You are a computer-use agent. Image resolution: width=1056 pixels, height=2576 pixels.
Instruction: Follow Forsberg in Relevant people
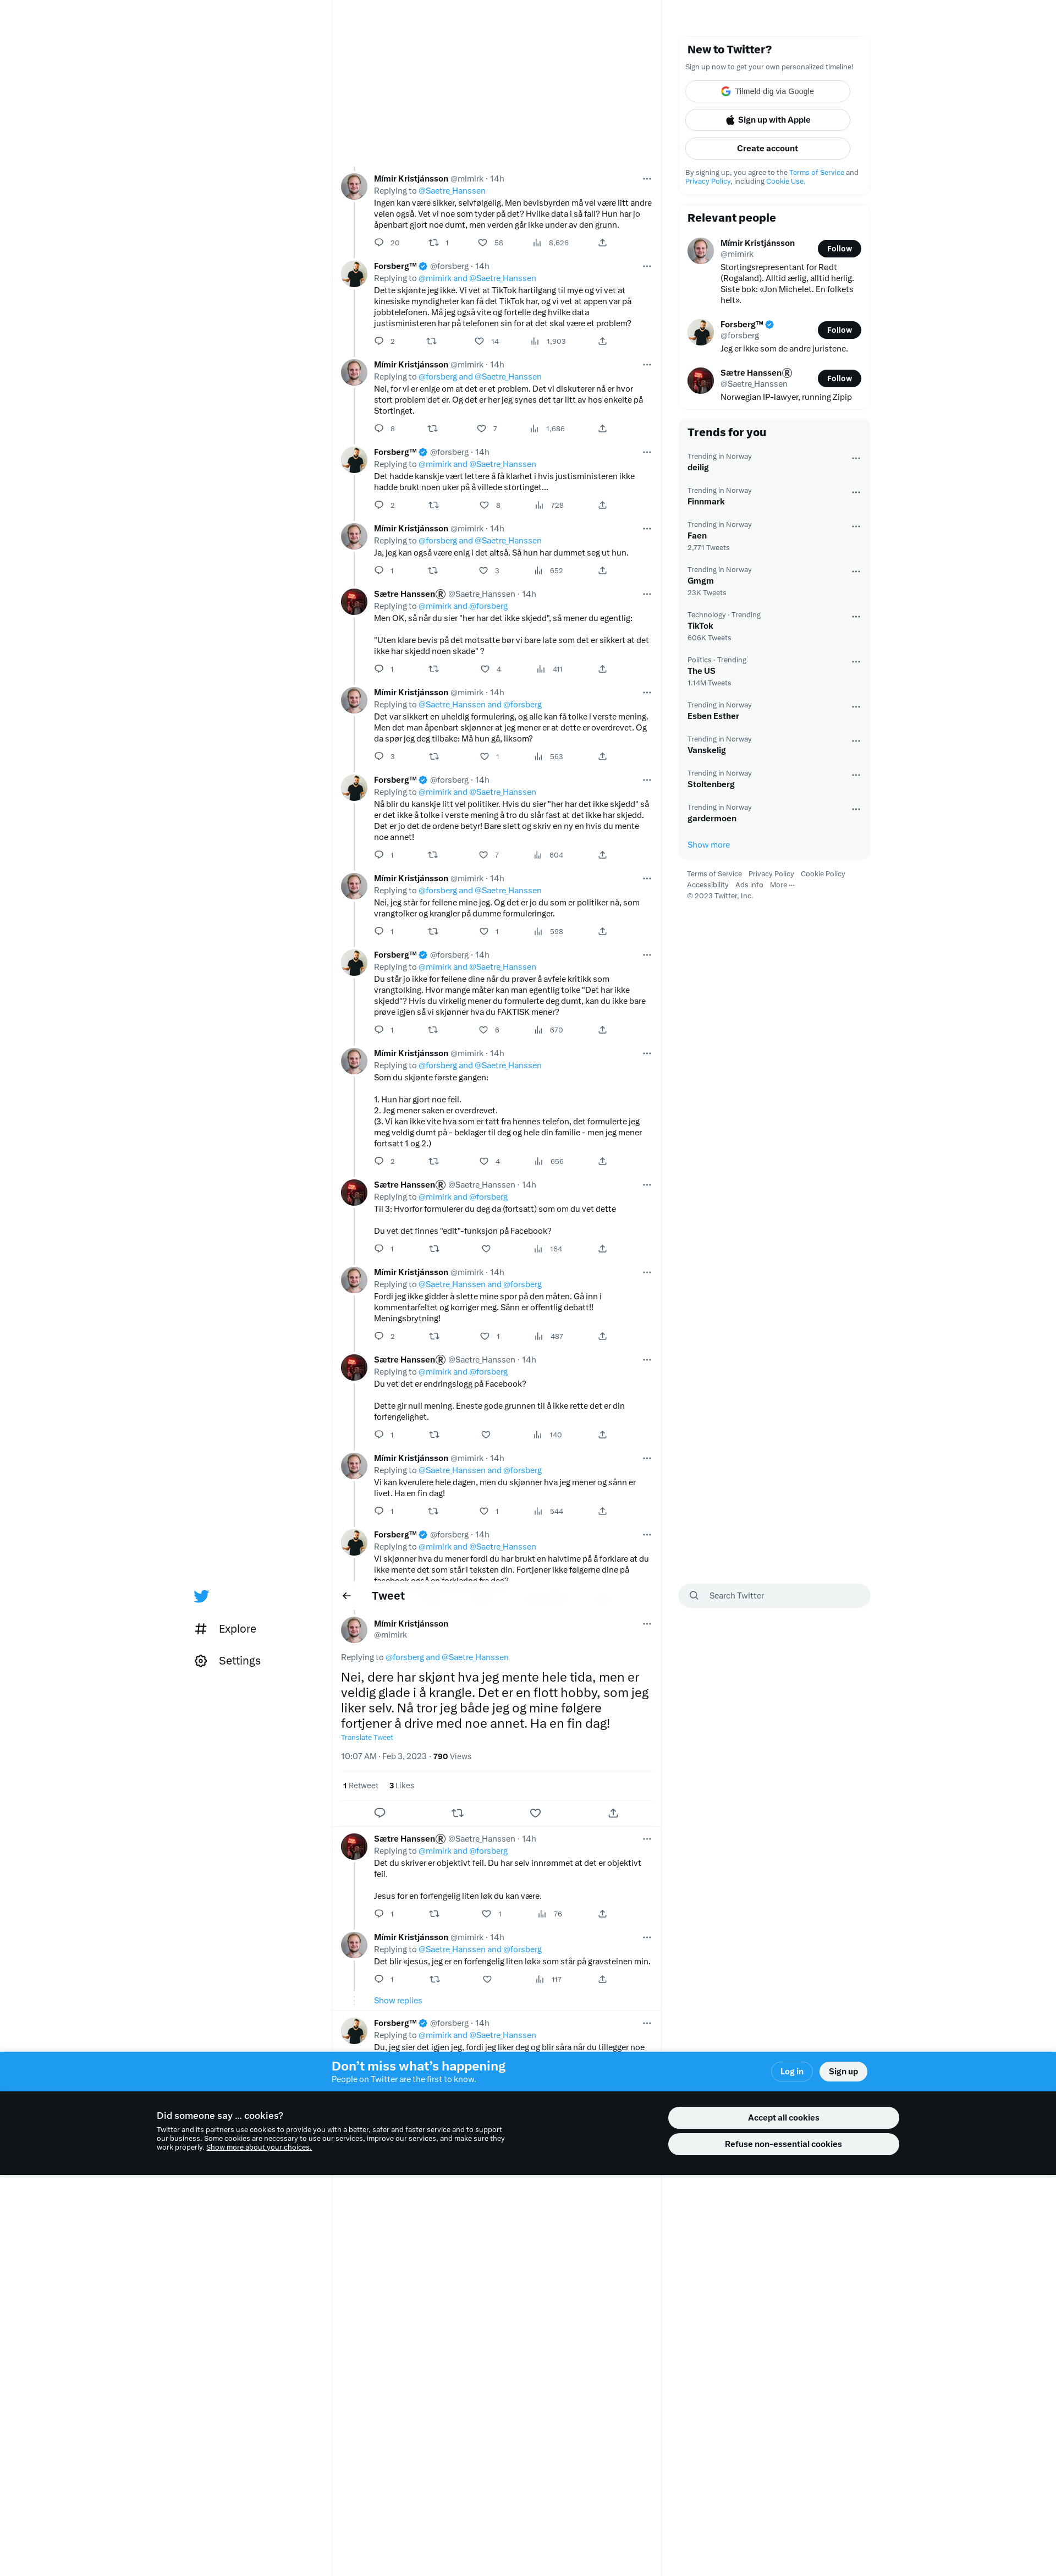839,330
